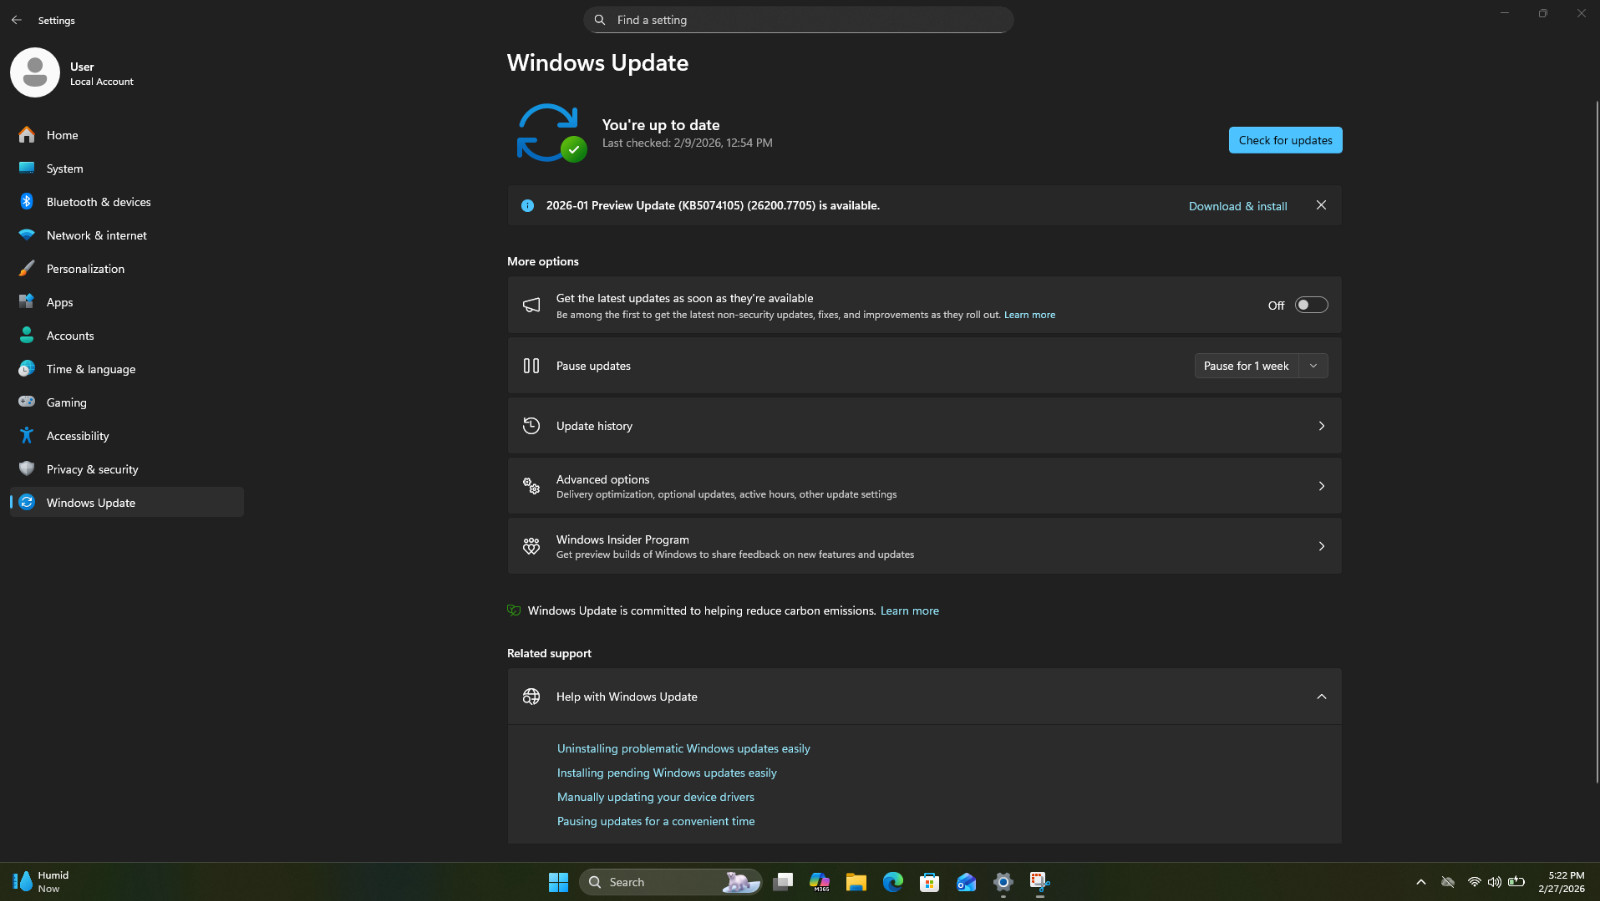
Task: Click the vertical scrollbar of the settings page
Action: [x=1596, y=440]
